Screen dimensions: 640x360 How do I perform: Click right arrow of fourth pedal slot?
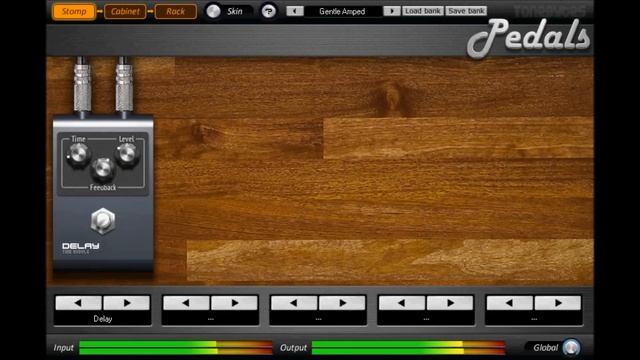point(450,303)
